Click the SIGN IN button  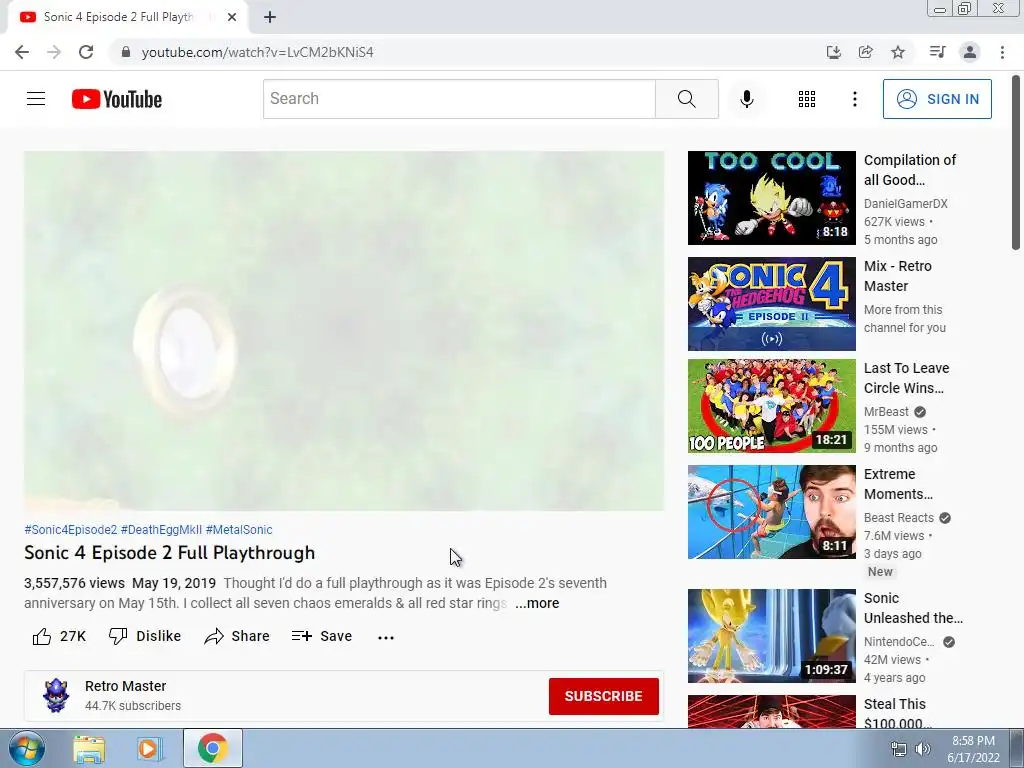click(937, 99)
